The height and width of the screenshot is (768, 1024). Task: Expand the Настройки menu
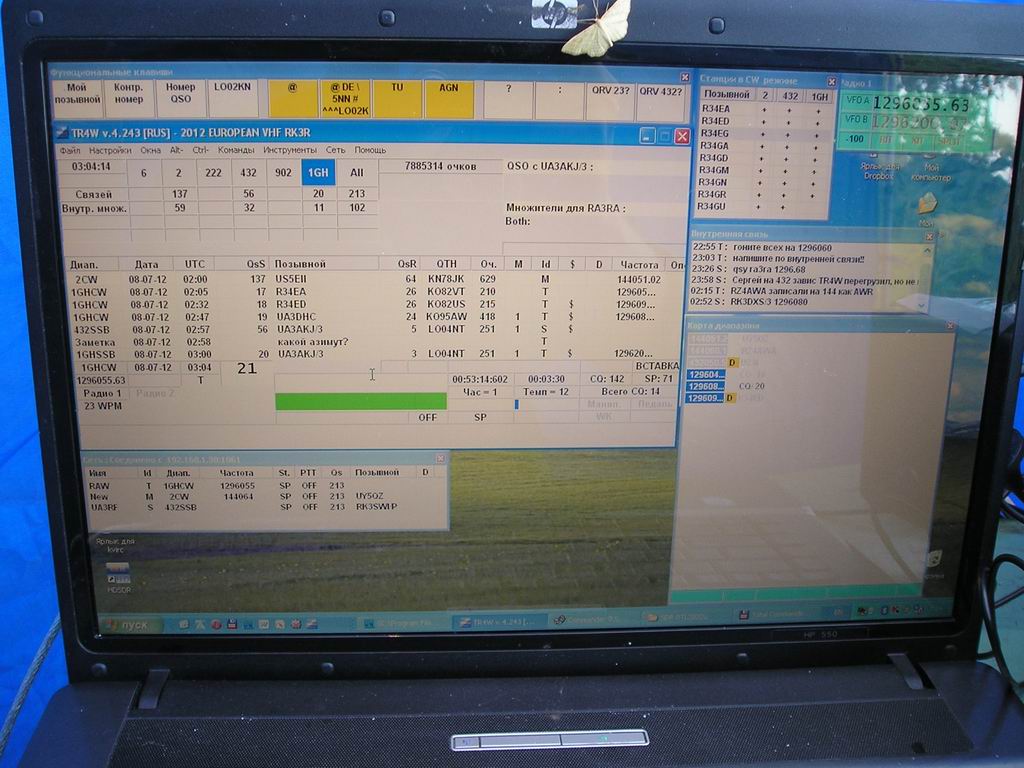pyautogui.click(x=109, y=150)
